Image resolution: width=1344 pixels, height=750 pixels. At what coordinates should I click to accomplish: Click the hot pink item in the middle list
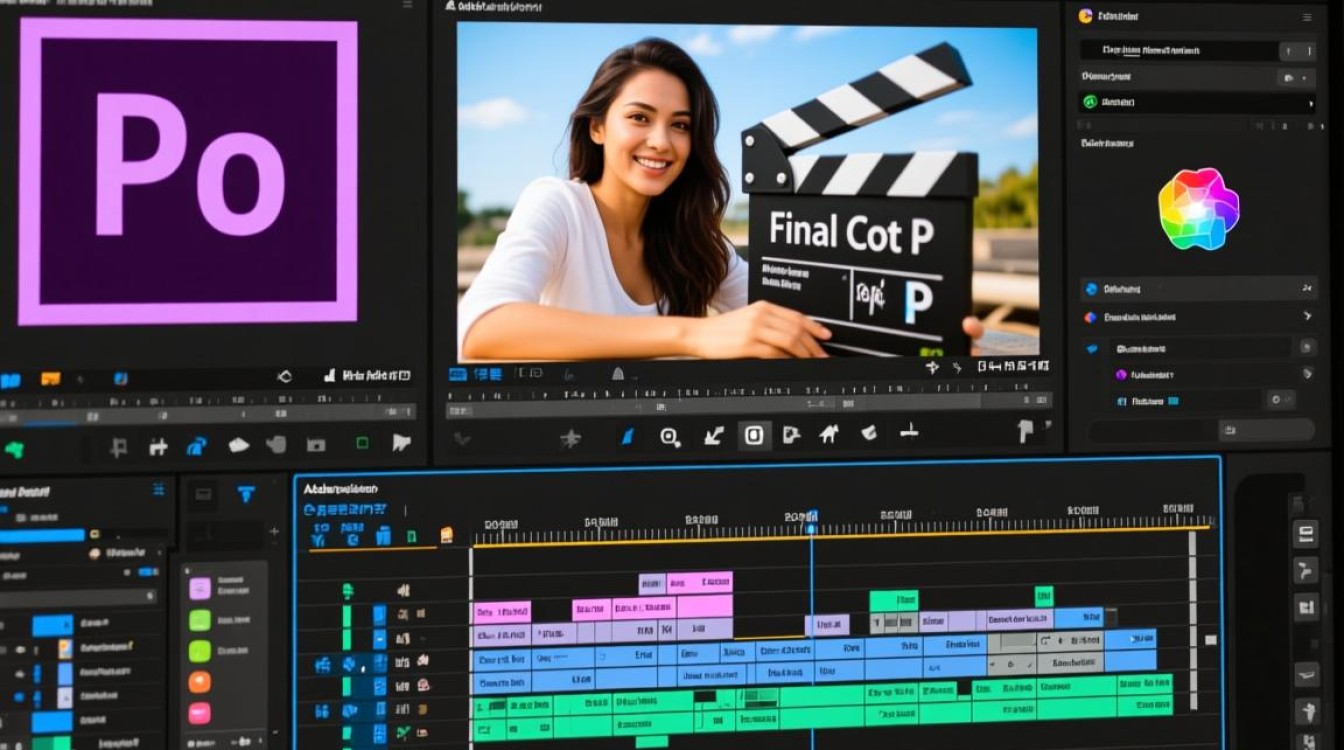(x=200, y=713)
